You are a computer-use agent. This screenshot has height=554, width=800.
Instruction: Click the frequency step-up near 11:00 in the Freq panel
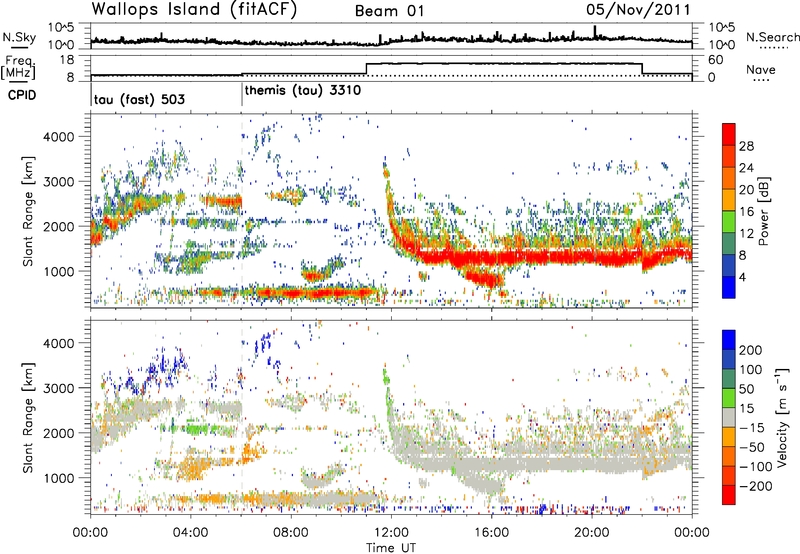tap(366, 69)
